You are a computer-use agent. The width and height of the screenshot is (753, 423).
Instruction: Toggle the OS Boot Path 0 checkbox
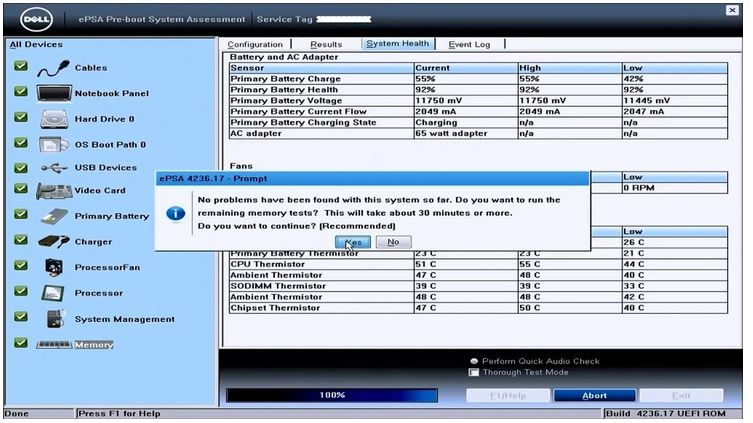coord(21,143)
